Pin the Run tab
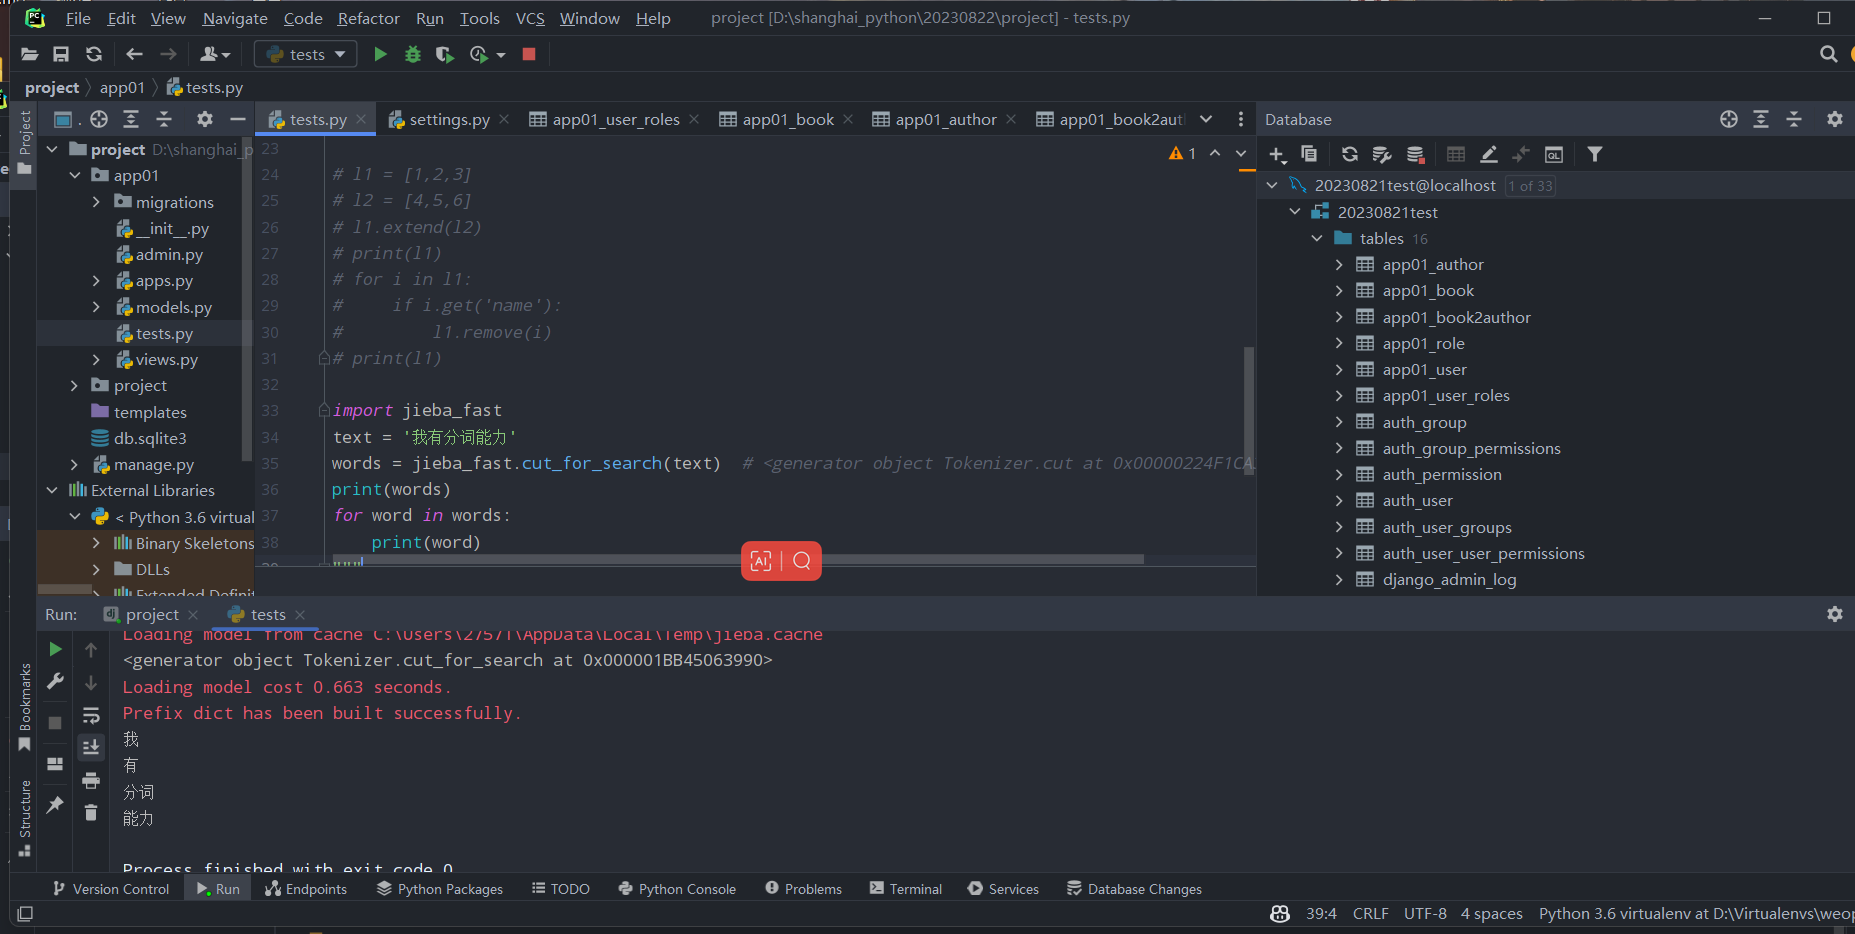Screen dimensions: 1855x934 point(55,804)
